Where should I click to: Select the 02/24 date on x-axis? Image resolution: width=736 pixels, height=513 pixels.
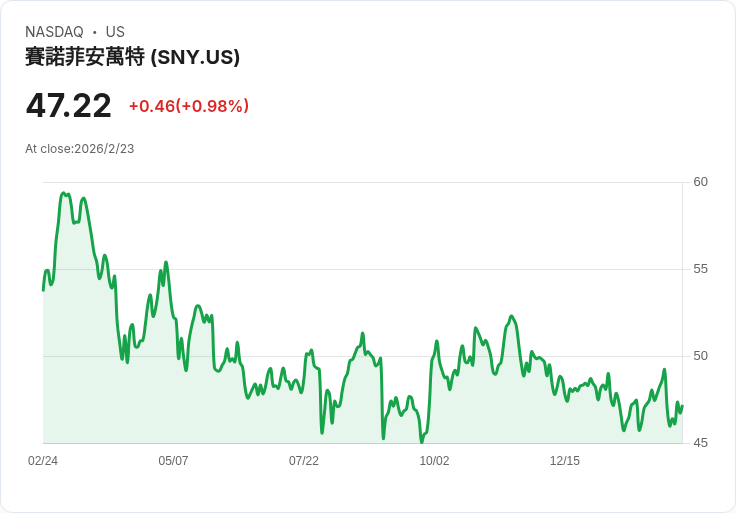tap(43, 461)
